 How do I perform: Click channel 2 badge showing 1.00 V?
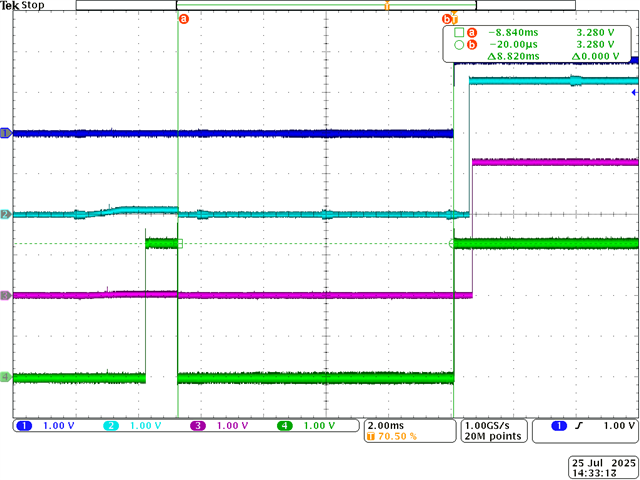point(133,426)
